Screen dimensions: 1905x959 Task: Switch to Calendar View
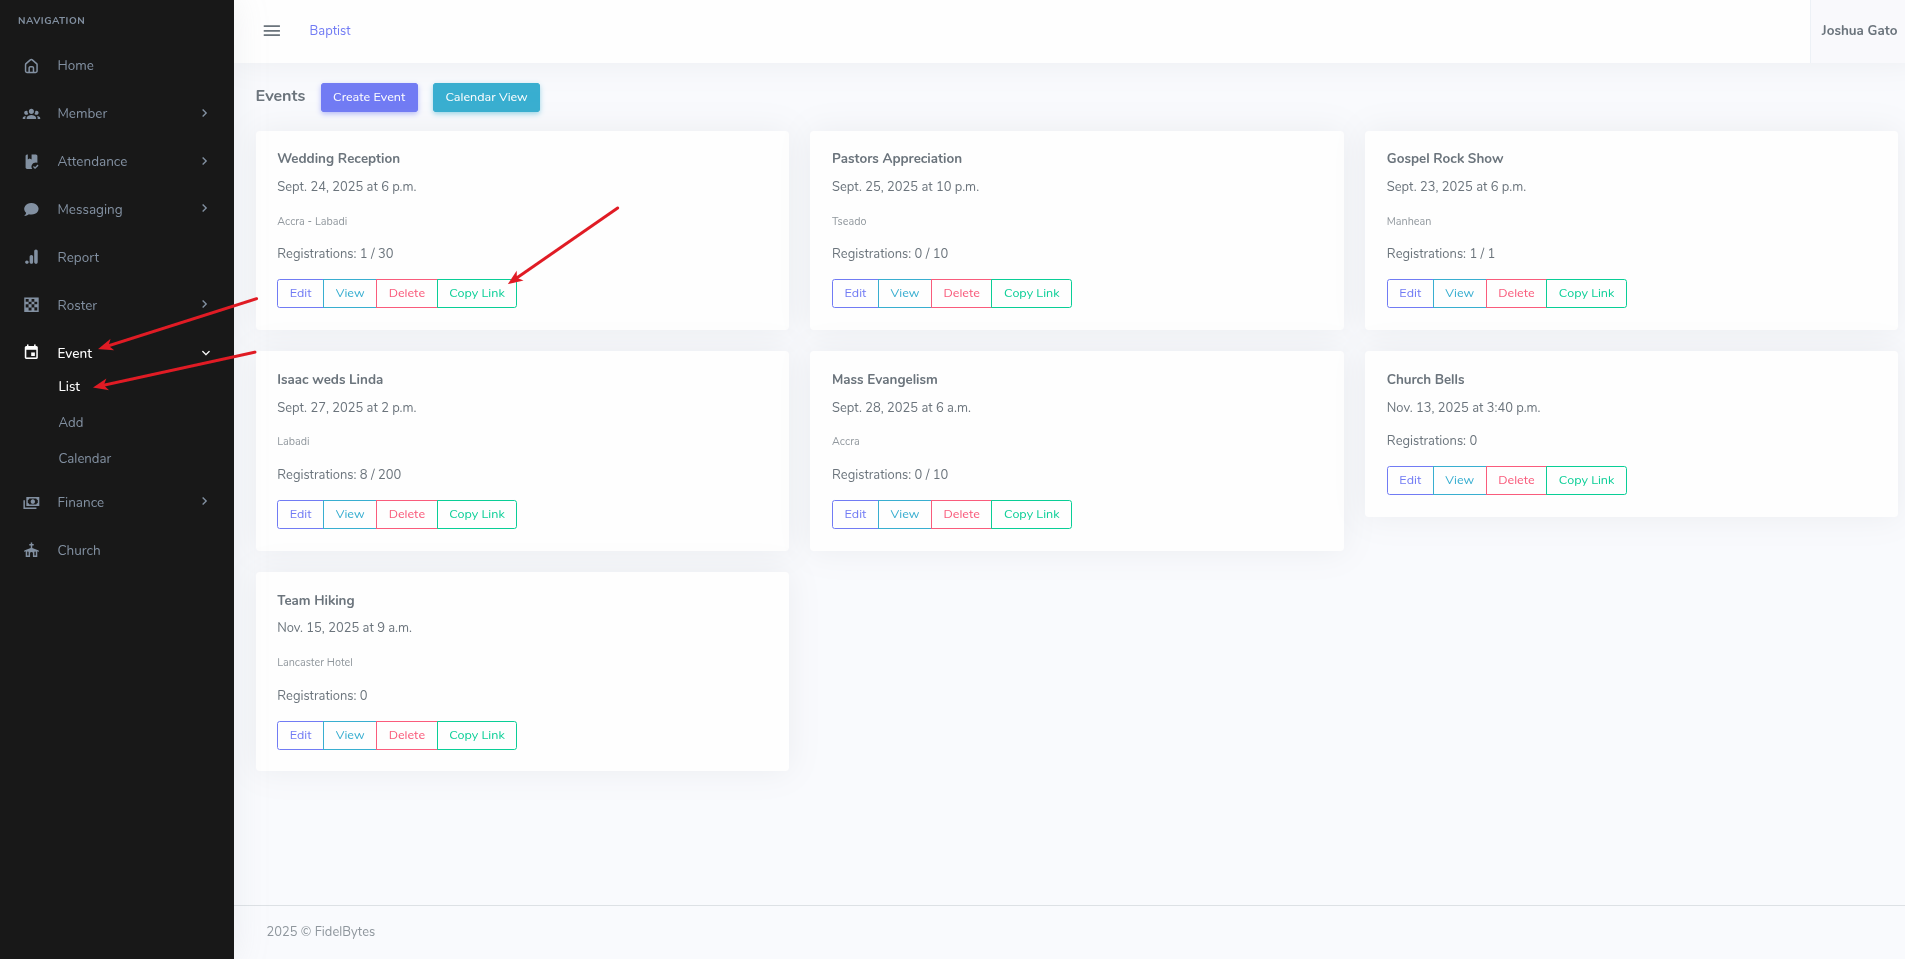coord(486,98)
